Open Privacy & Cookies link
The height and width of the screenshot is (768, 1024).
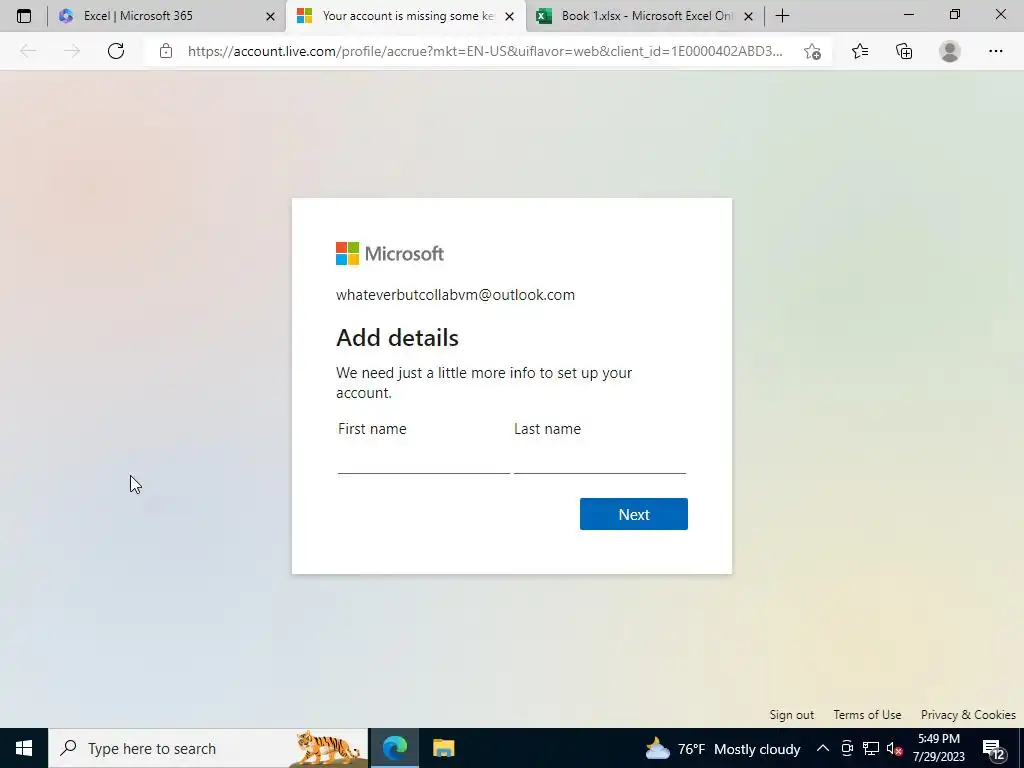coord(968,714)
